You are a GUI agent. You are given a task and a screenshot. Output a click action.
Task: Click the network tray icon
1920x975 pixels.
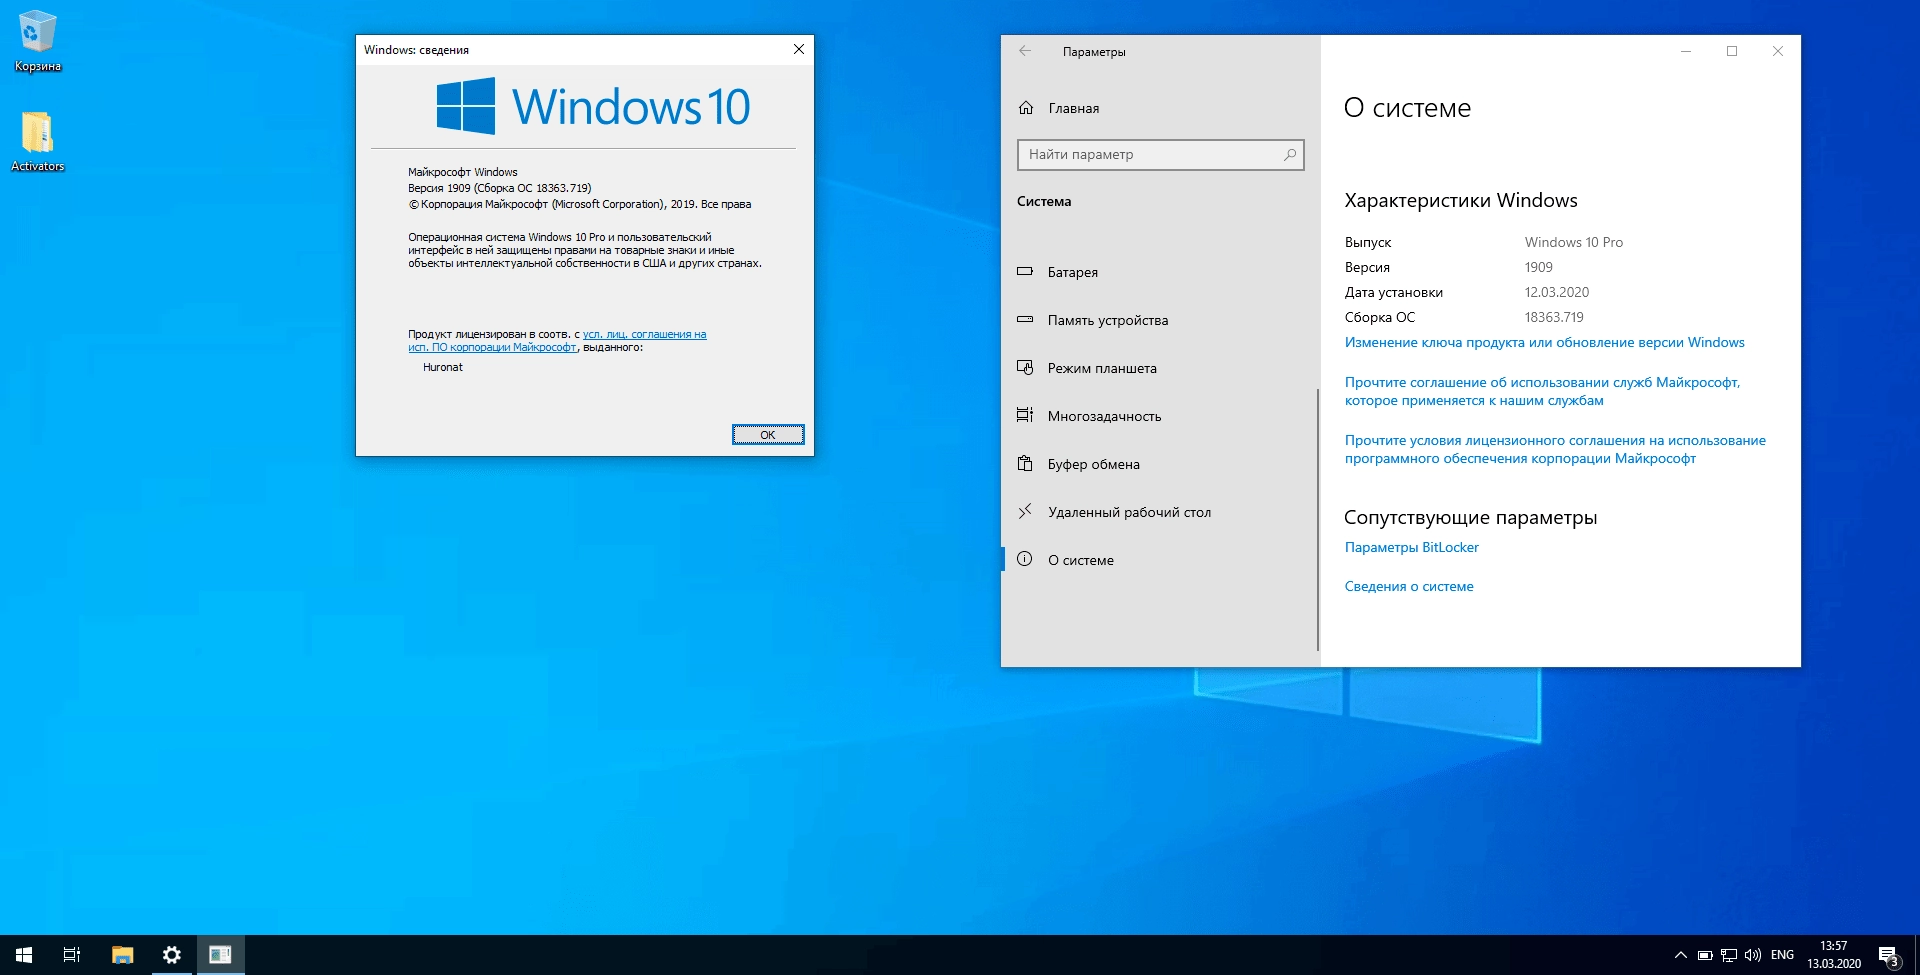click(1729, 955)
